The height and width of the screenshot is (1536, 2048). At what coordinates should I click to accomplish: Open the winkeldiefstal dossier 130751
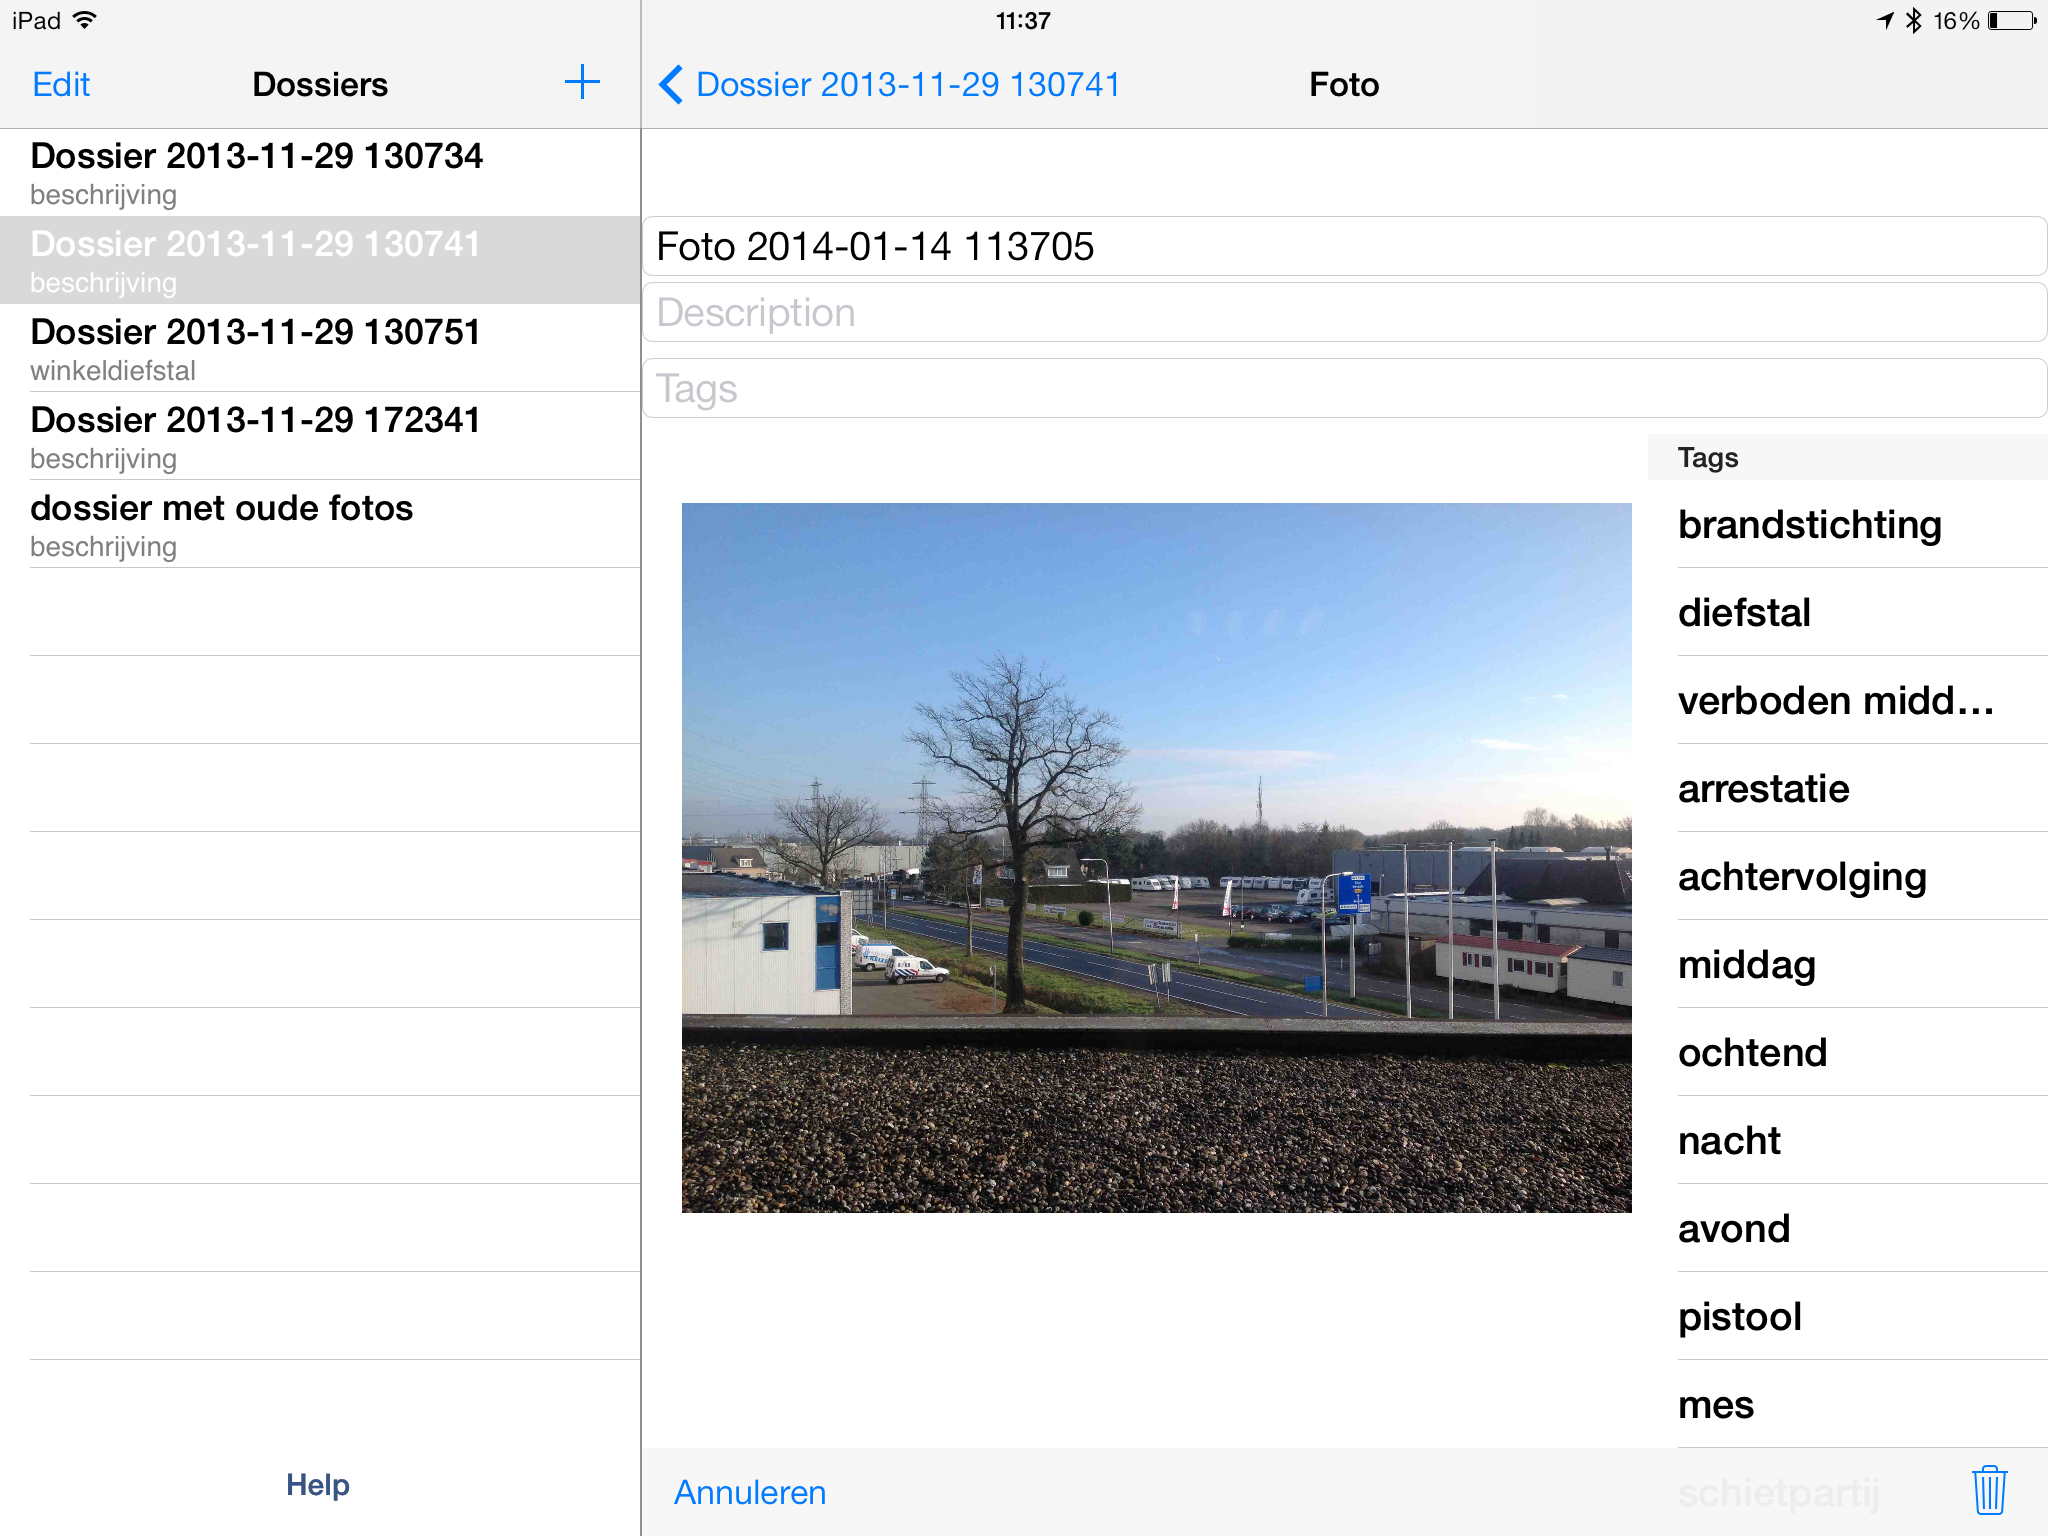[x=320, y=348]
